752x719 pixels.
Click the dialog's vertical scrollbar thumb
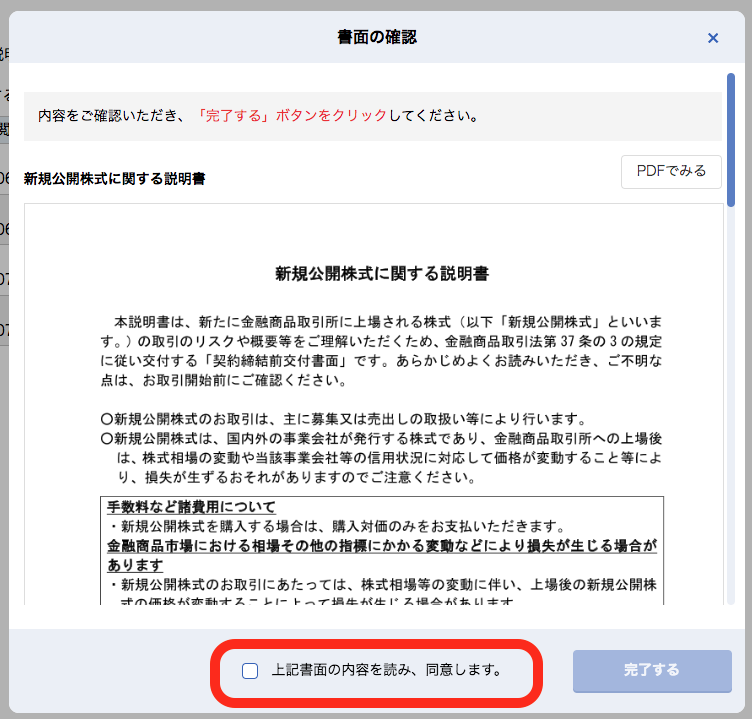pyautogui.click(x=731, y=140)
